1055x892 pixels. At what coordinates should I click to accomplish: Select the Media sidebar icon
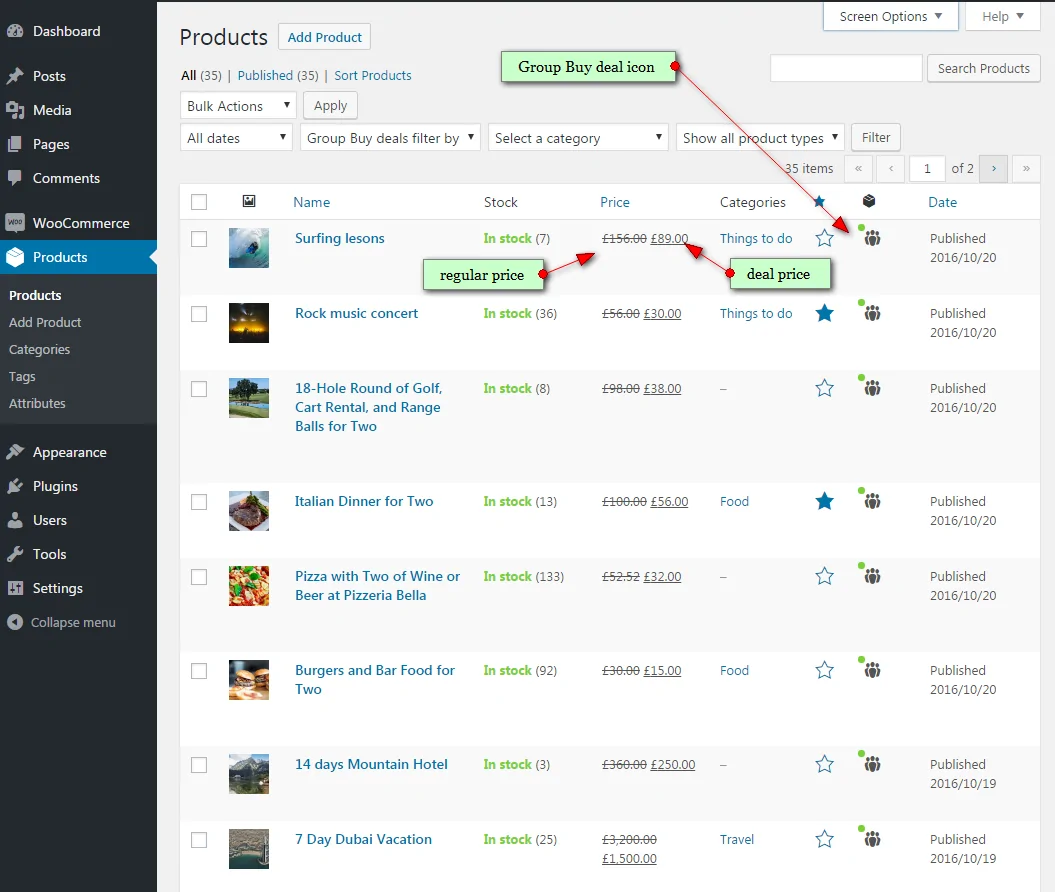[x=14, y=110]
